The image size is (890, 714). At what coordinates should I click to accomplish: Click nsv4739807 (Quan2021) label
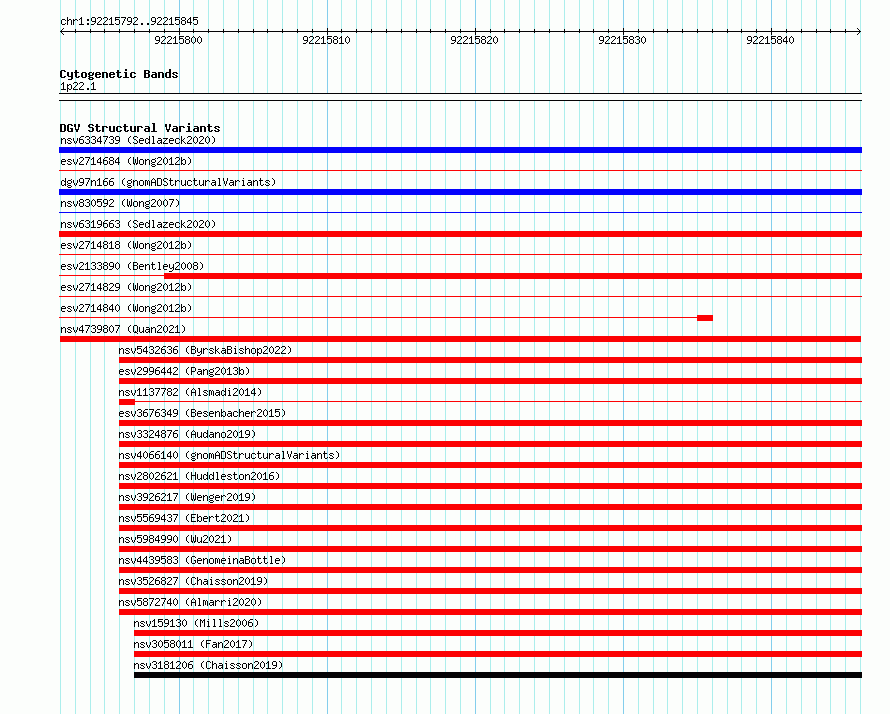tap(123, 329)
